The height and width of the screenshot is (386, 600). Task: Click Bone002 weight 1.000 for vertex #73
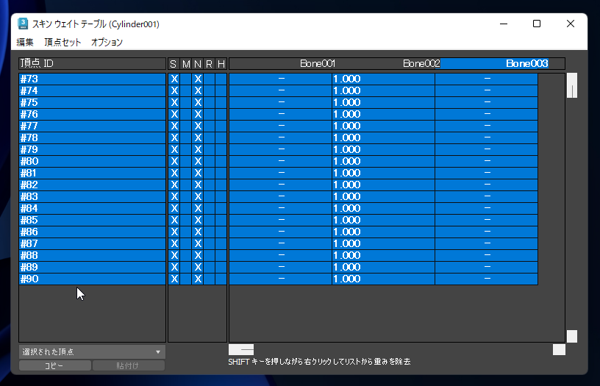click(383, 79)
